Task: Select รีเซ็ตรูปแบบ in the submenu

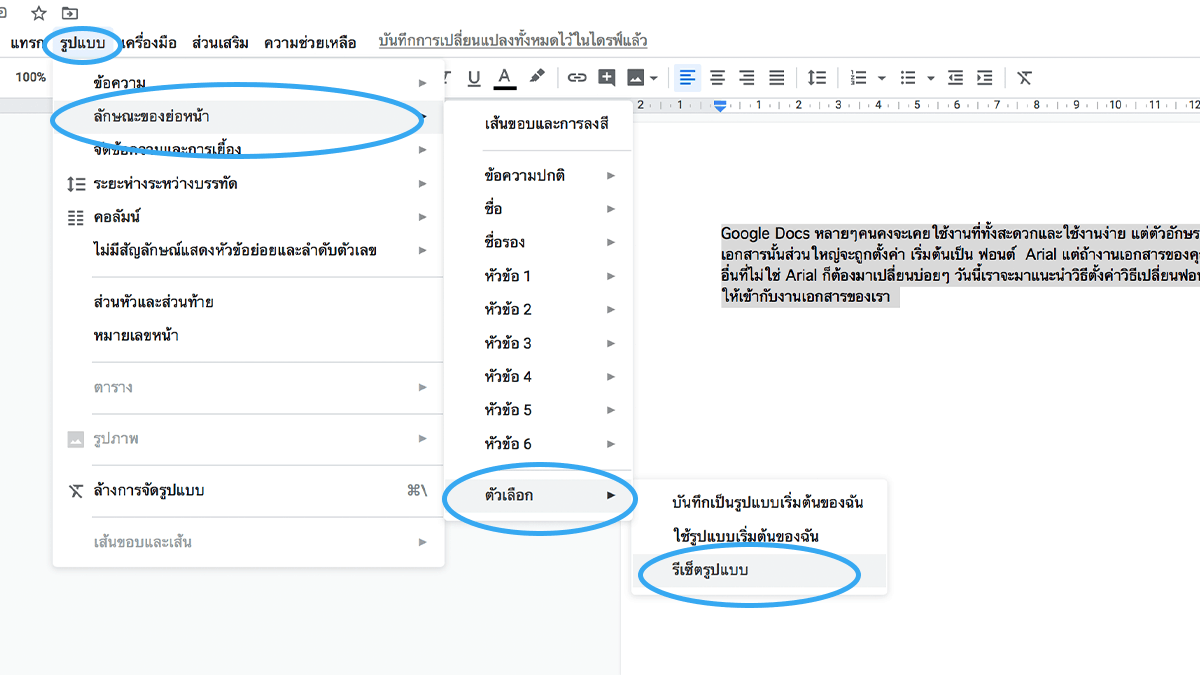Action: pyautogui.click(x=710, y=570)
